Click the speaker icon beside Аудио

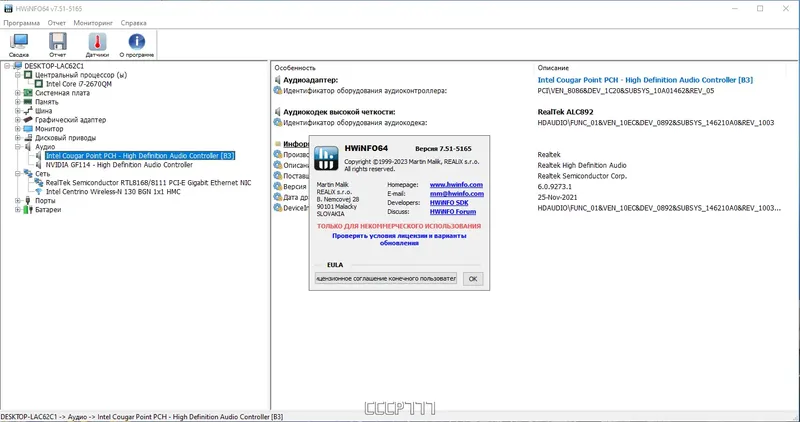[x=28, y=147]
